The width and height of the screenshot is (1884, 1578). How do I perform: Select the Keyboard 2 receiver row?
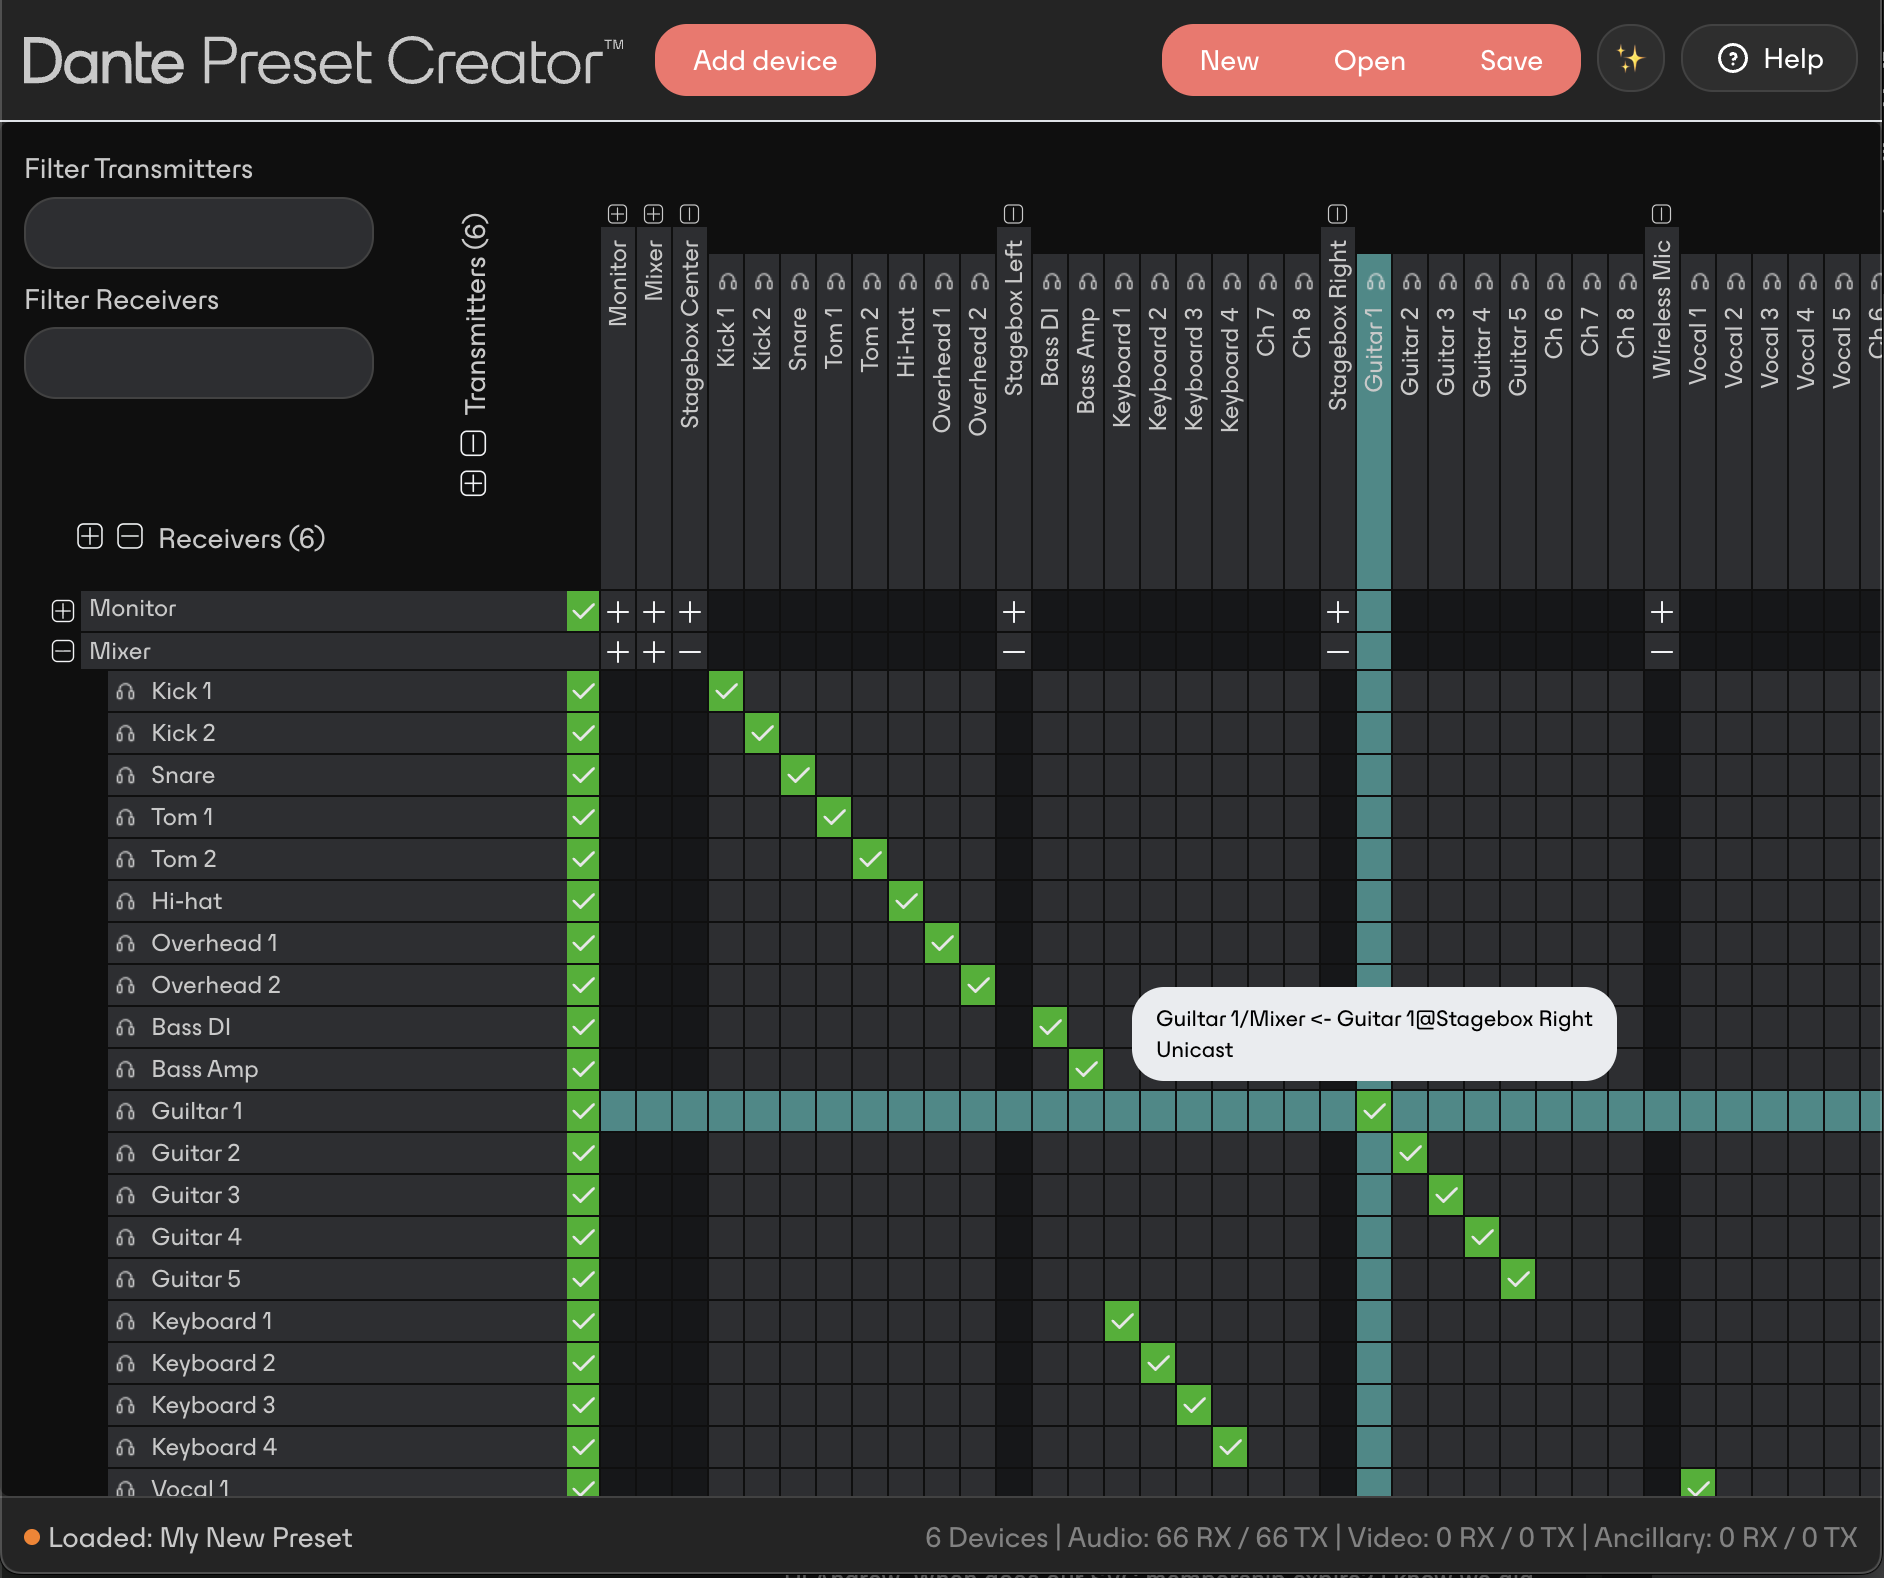(337, 1363)
